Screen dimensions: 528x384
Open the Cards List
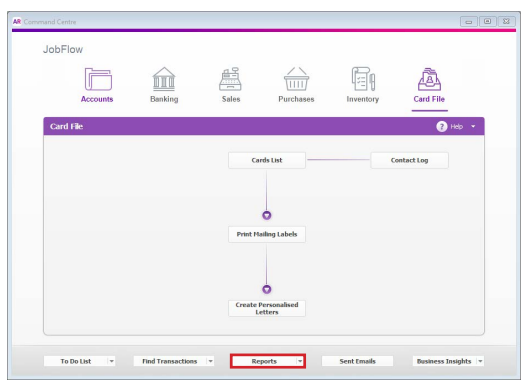pyautogui.click(x=267, y=160)
